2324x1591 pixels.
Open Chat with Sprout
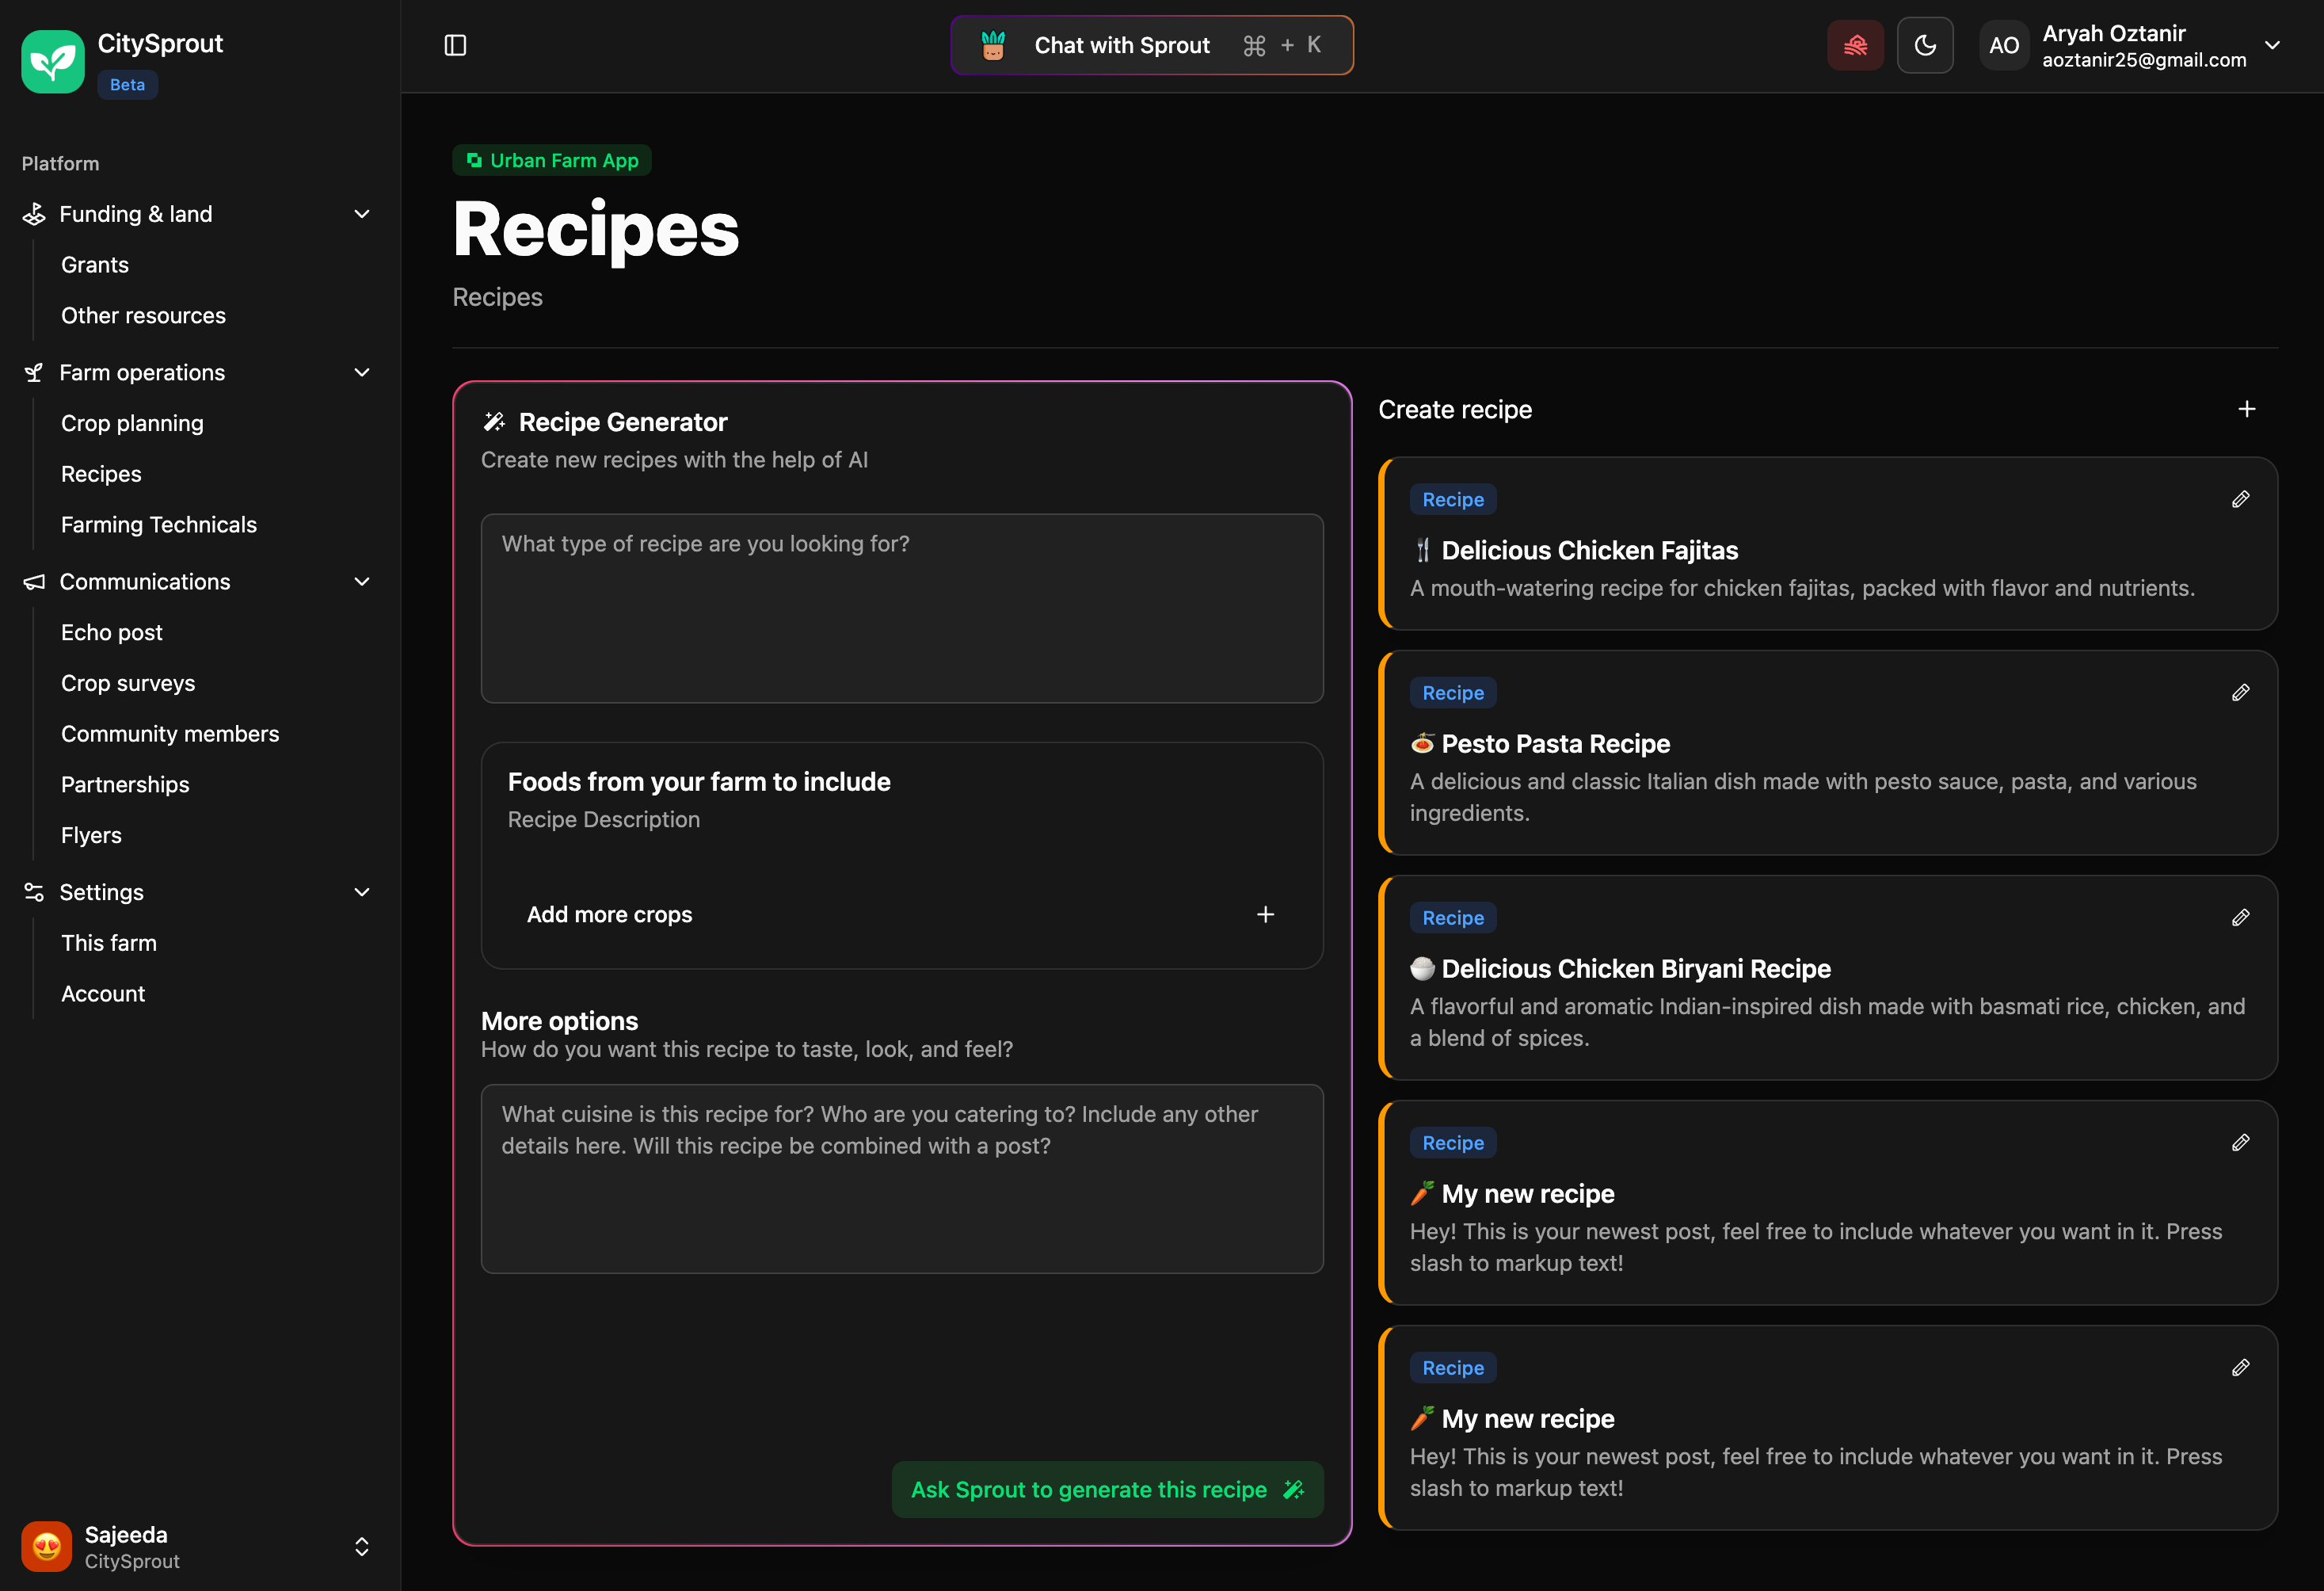[x=1152, y=45]
